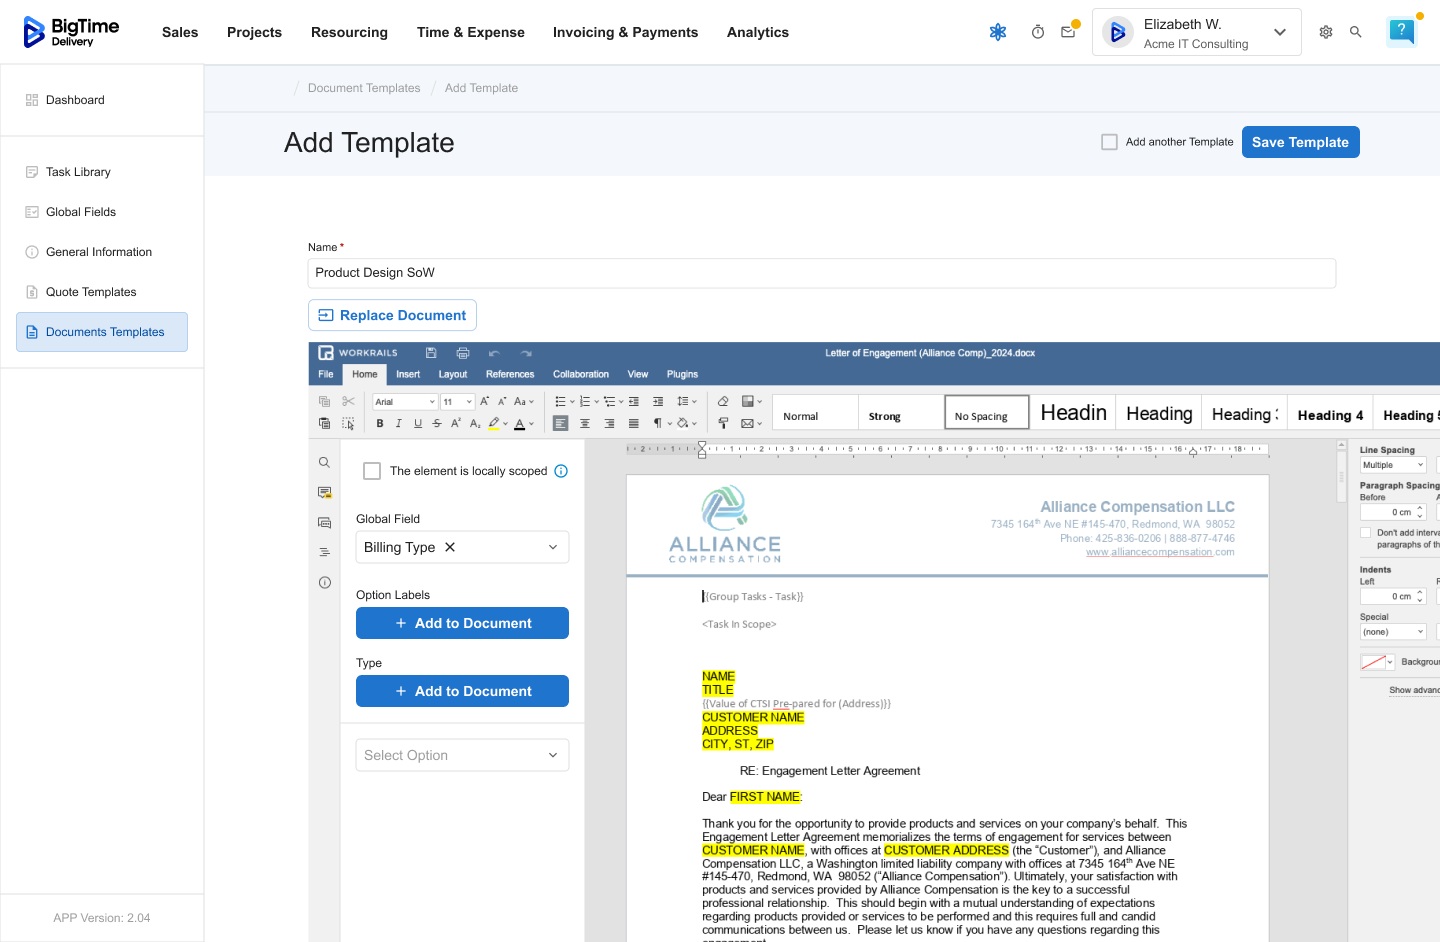Open the timer icon in top bar
This screenshot has height=942, width=1440.
[x=1038, y=32]
